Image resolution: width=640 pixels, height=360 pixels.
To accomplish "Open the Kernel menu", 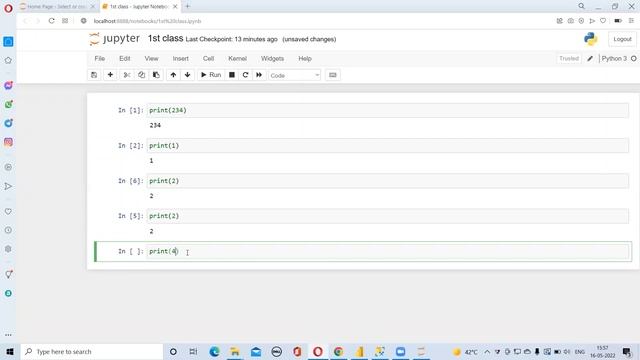I will [238, 59].
